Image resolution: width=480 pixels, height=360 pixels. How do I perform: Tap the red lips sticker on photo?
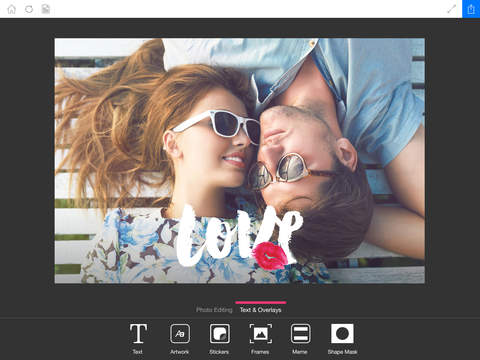(x=270, y=255)
